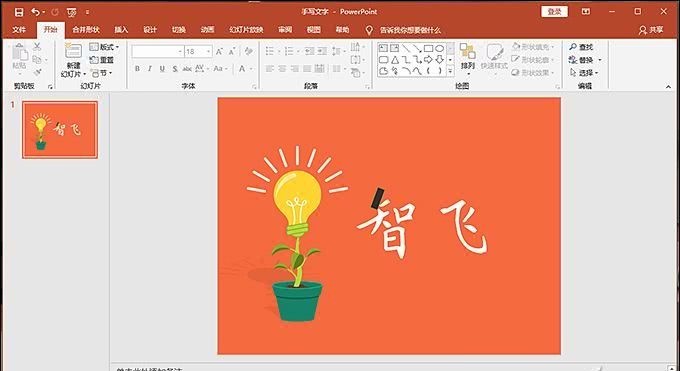Switch to the 切换 ribbon tab
The image size is (680, 371).
point(179,30)
